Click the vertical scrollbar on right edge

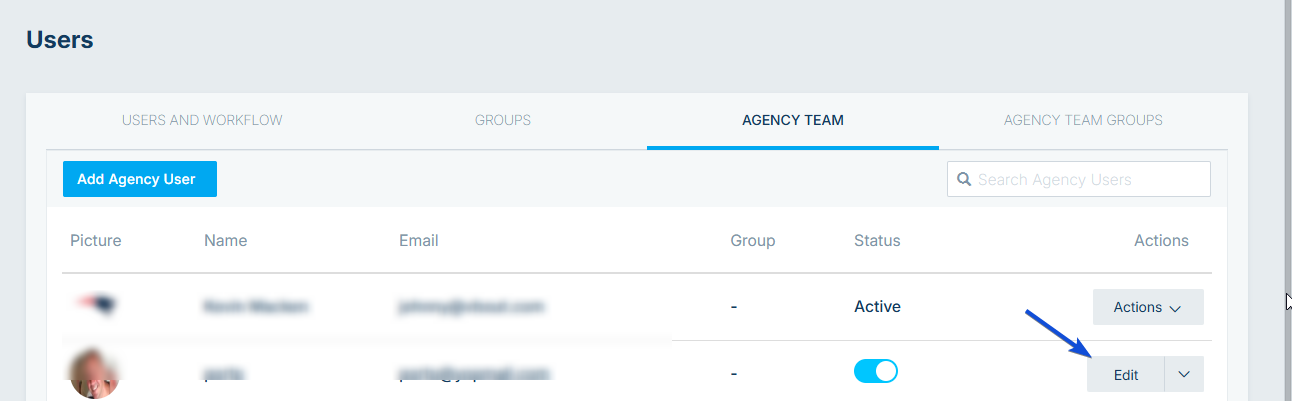click(x=1288, y=200)
